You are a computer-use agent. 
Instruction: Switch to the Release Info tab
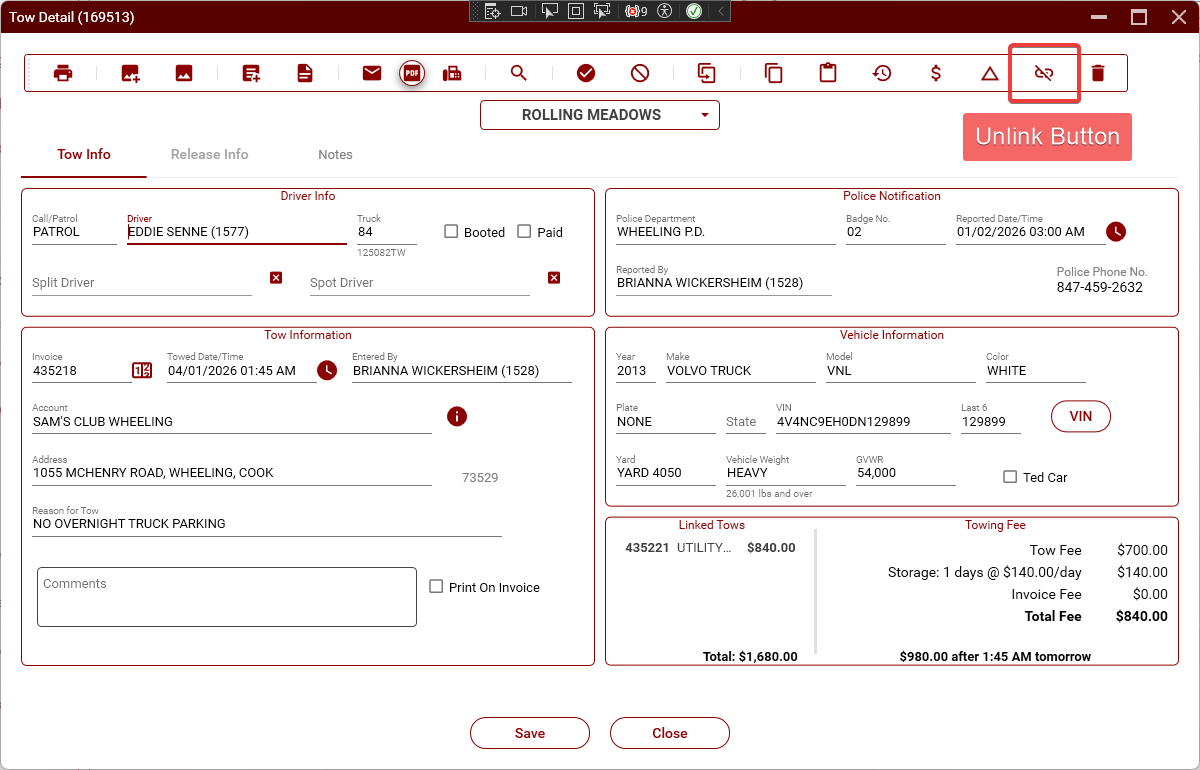pyautogui.click(x=209, y=155)
